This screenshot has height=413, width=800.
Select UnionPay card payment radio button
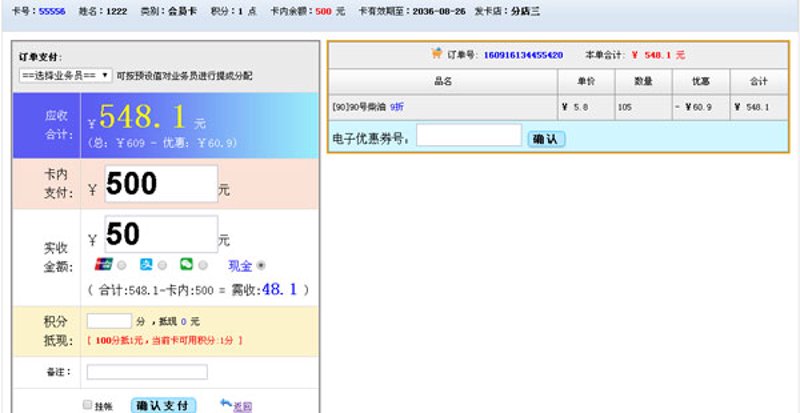tap(121, 265)
